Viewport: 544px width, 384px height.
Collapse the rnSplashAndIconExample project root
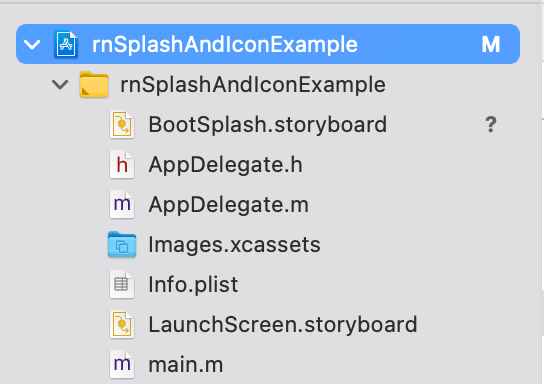coord(32,44)
